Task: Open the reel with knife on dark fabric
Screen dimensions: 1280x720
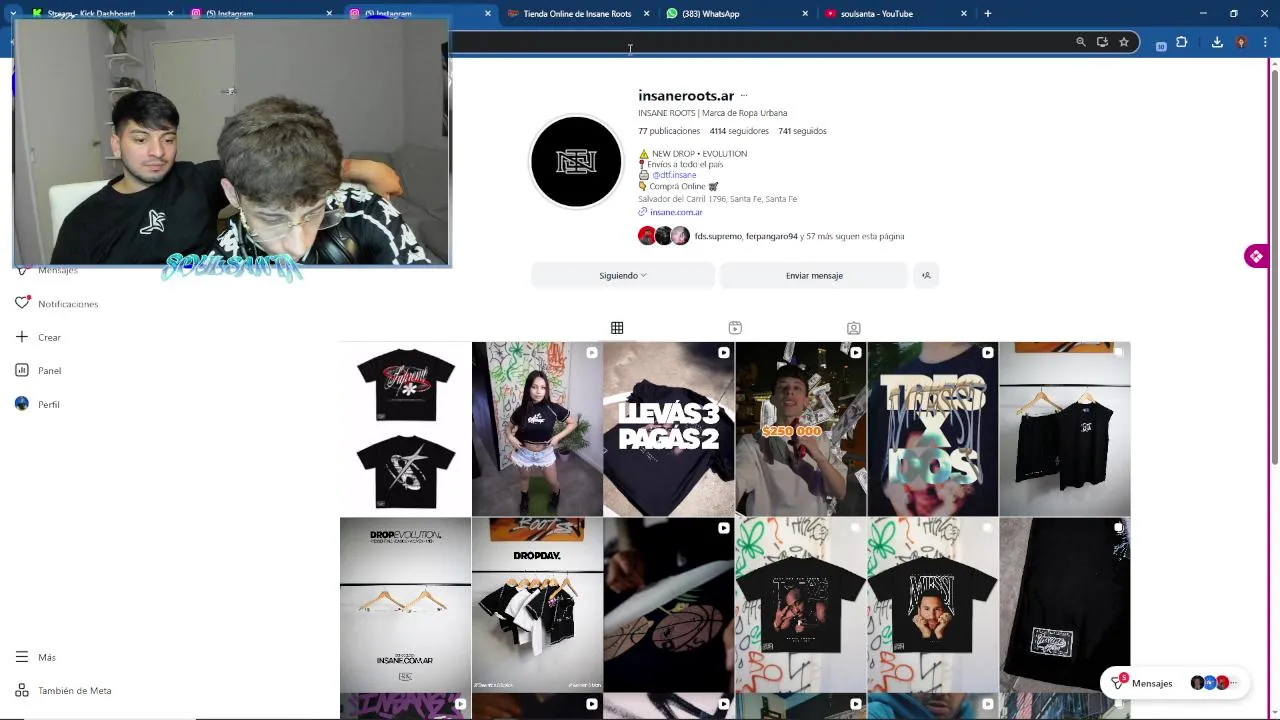Action: click(669, 605)
